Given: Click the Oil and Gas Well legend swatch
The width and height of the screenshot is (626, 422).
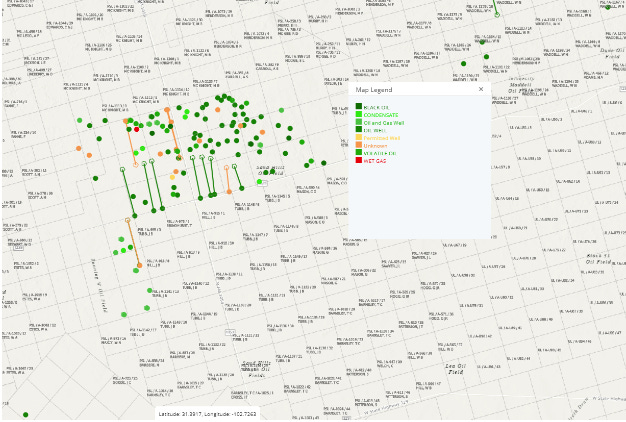Looking at the screenshot, I should point(359,122).
